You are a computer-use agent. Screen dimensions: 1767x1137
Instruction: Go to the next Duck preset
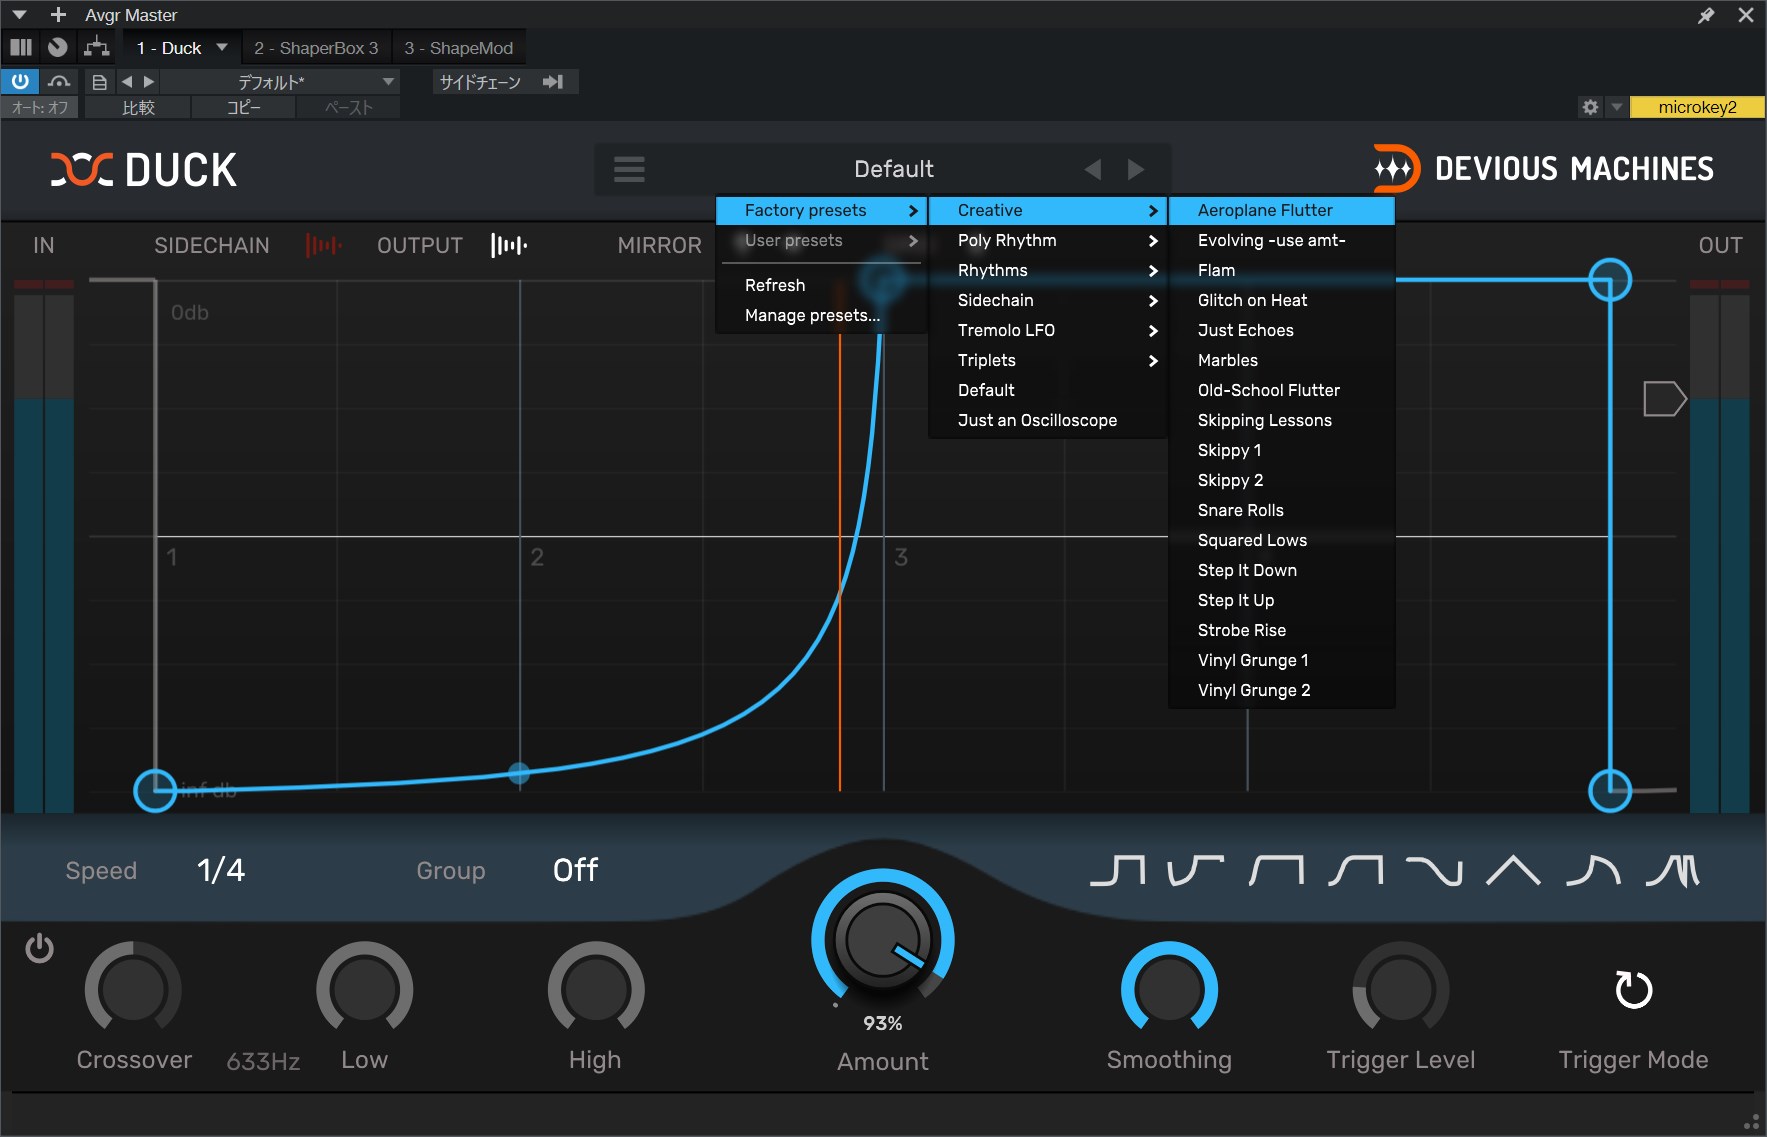coord(1136,169)
